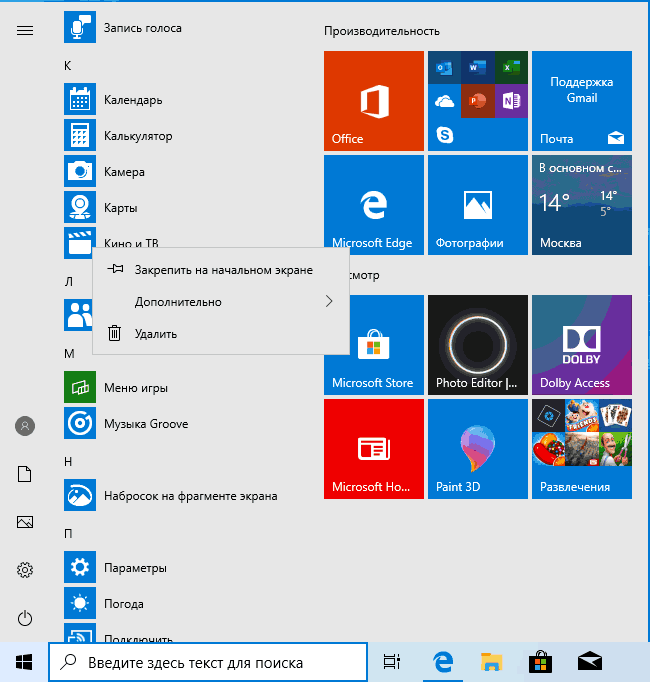The height and width of the screenshot is (682, 650).
Task: Open the hamburger menu at top left
Action: click(25, 30)
